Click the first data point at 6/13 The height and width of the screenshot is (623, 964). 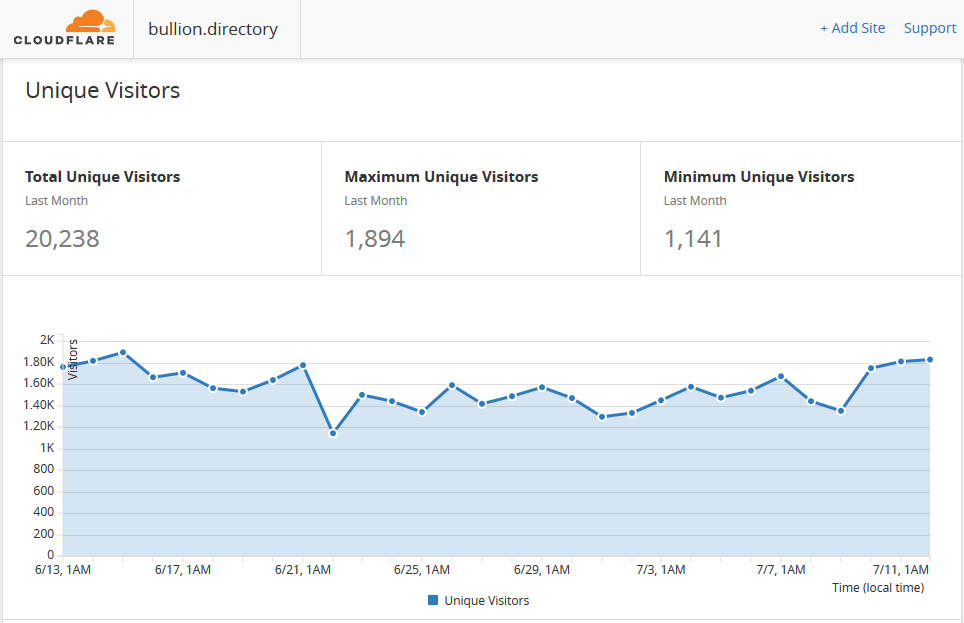[63, 367]
